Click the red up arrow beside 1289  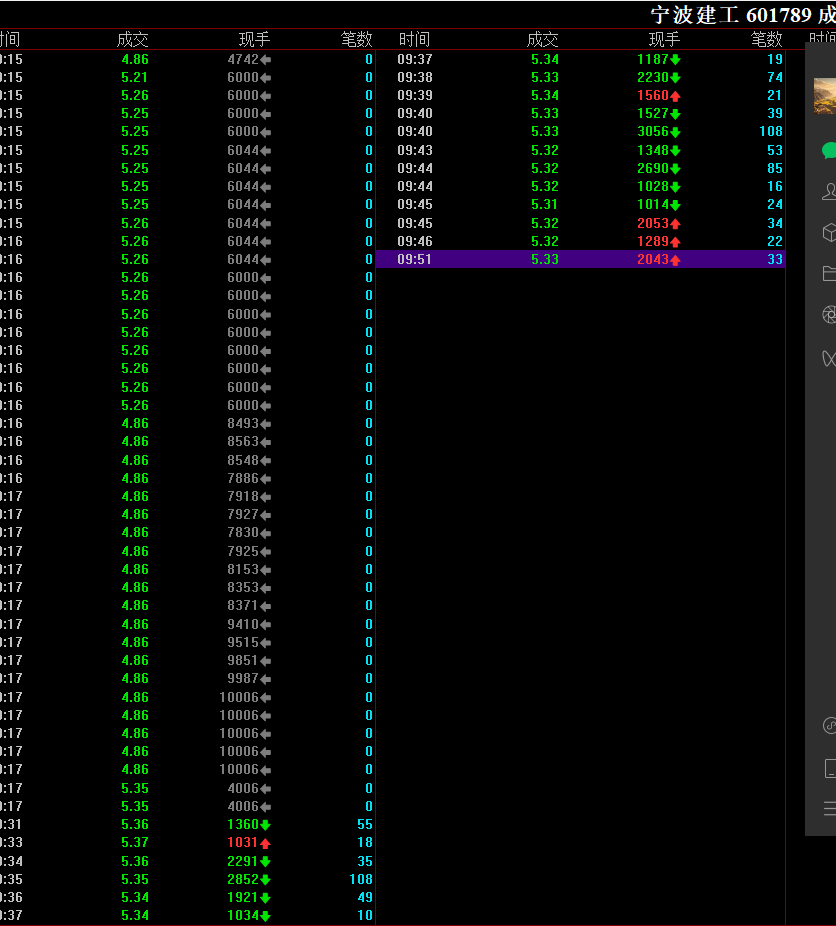(x=675, y=242)
